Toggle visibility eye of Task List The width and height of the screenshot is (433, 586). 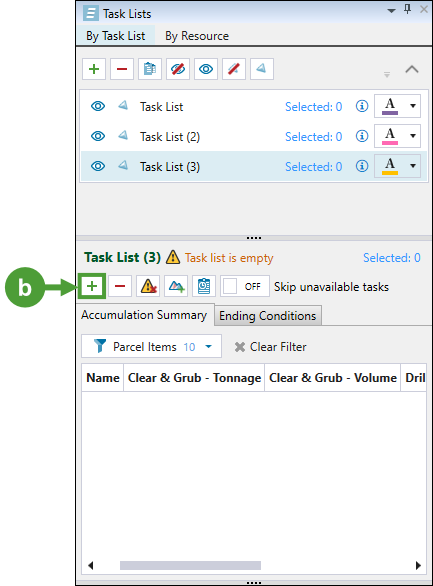[98, 106]
